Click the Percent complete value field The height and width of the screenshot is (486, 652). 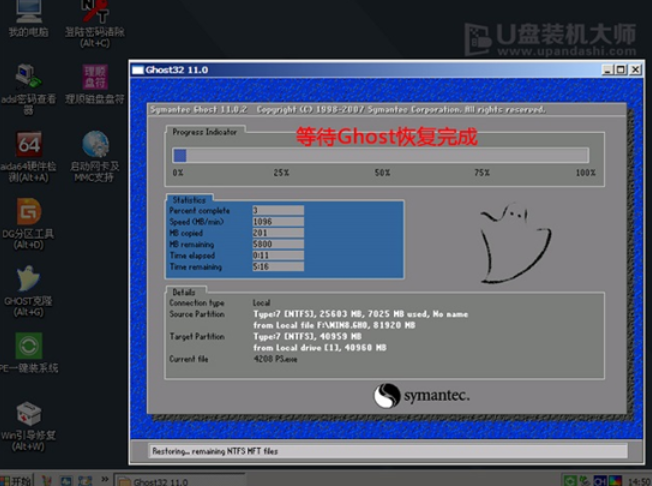(277, 210)
